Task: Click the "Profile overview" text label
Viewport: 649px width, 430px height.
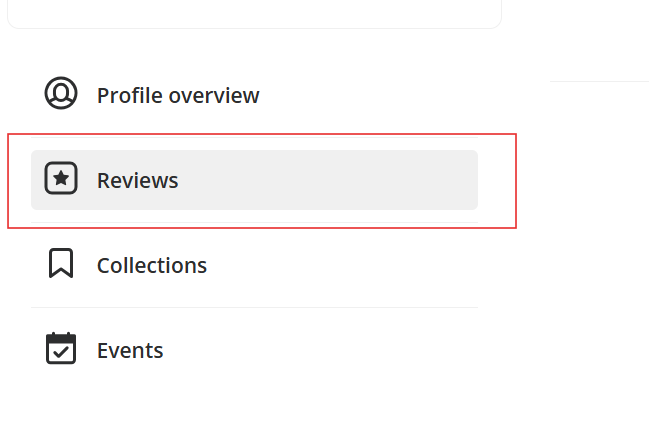Action: [178, 96]
